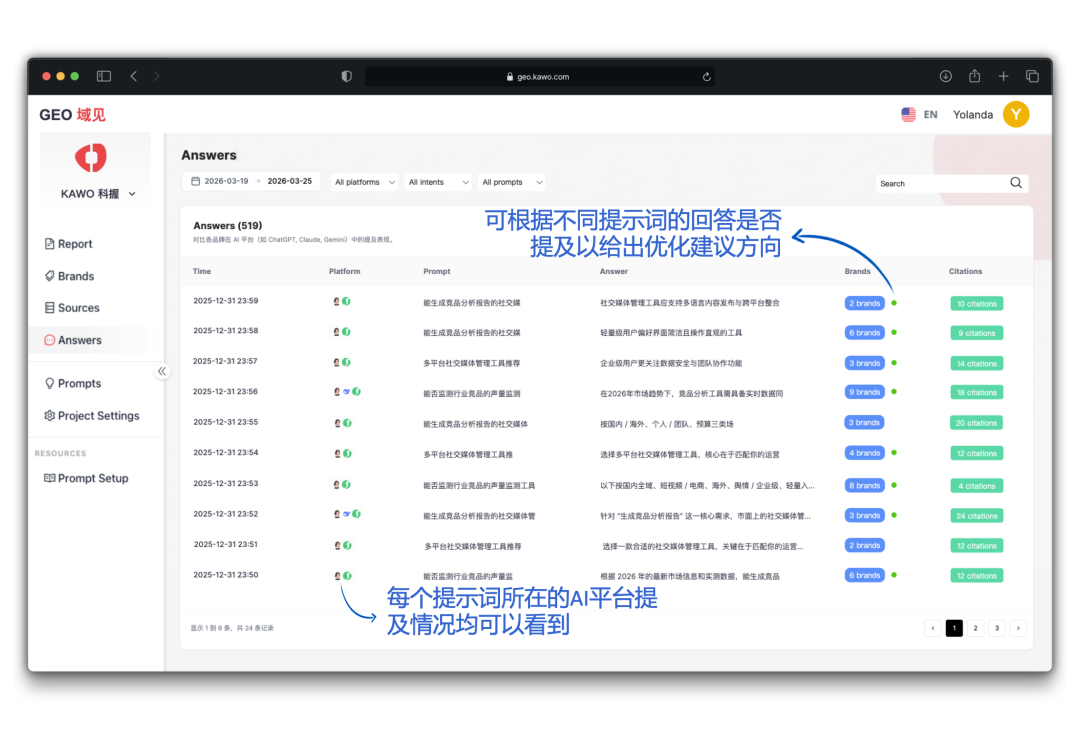Go to Sources in the sidebar
Viewport: 1080px width, 730px height.
click(x=78, y=308)
